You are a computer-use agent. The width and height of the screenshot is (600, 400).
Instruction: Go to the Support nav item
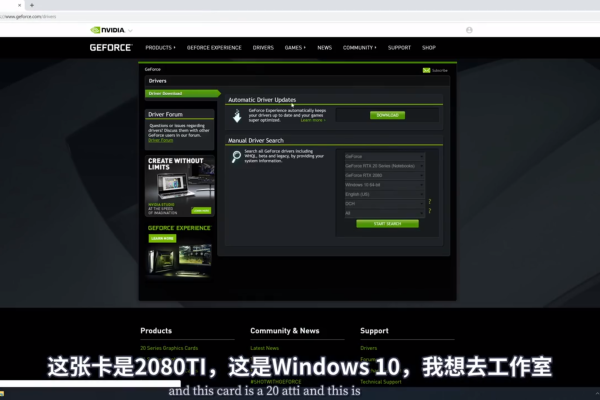[399, 47]
